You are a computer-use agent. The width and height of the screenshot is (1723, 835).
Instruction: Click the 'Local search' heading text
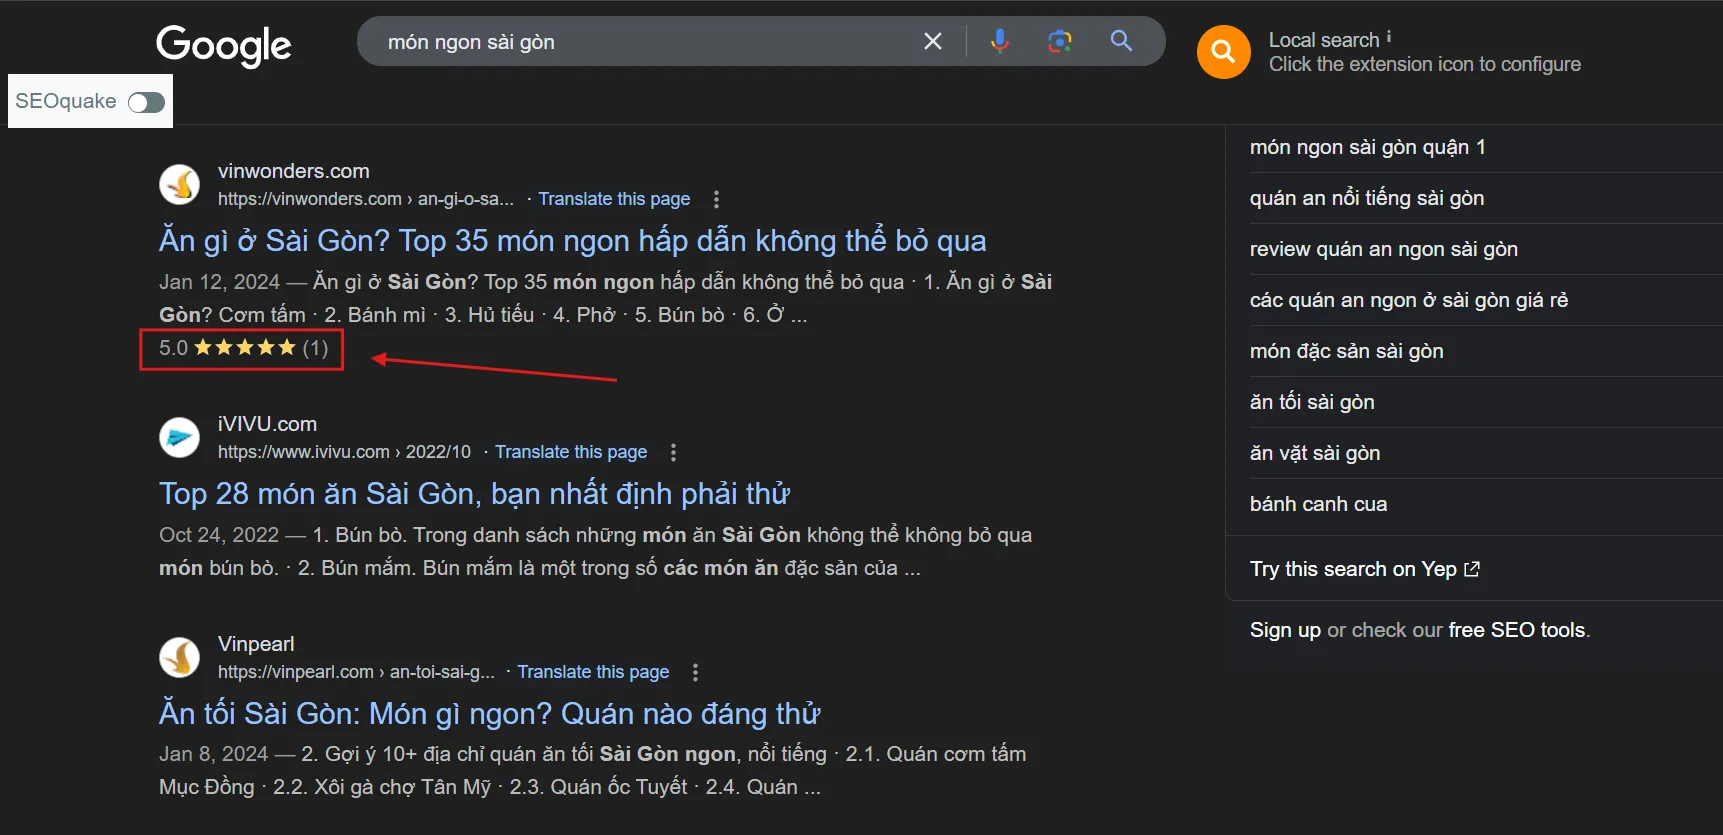tap(1324, 40)
